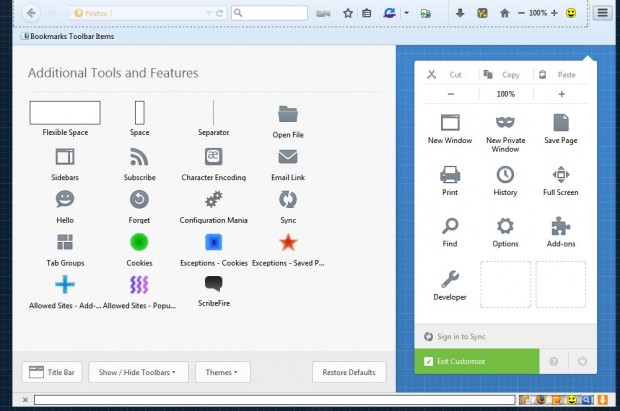Pick the Allowed Sites - Add-ons plus icon

coord(65,284)
